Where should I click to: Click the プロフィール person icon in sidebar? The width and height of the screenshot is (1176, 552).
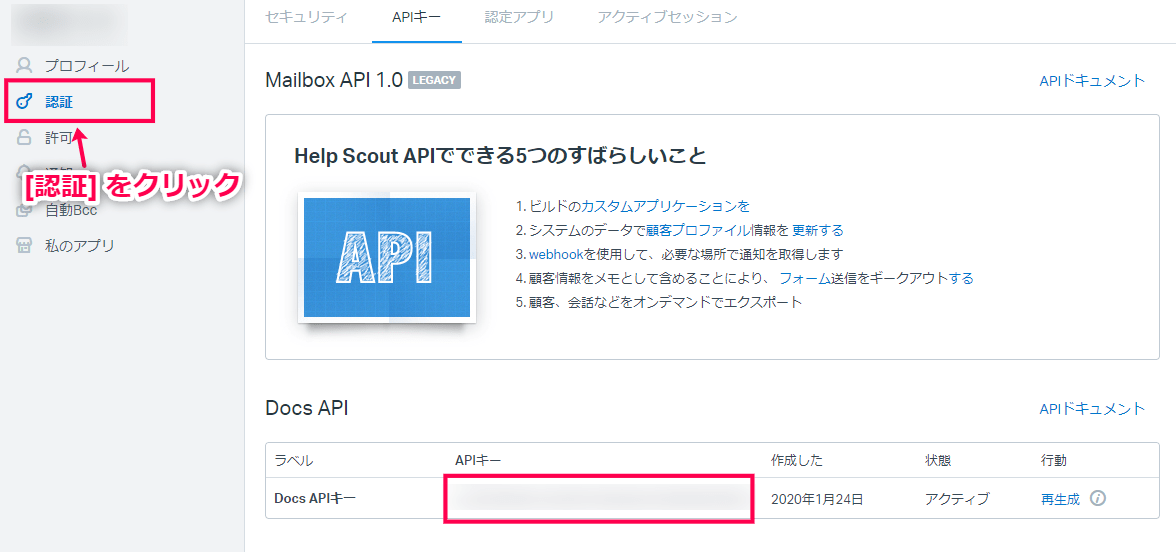click(x=24, y=65)
